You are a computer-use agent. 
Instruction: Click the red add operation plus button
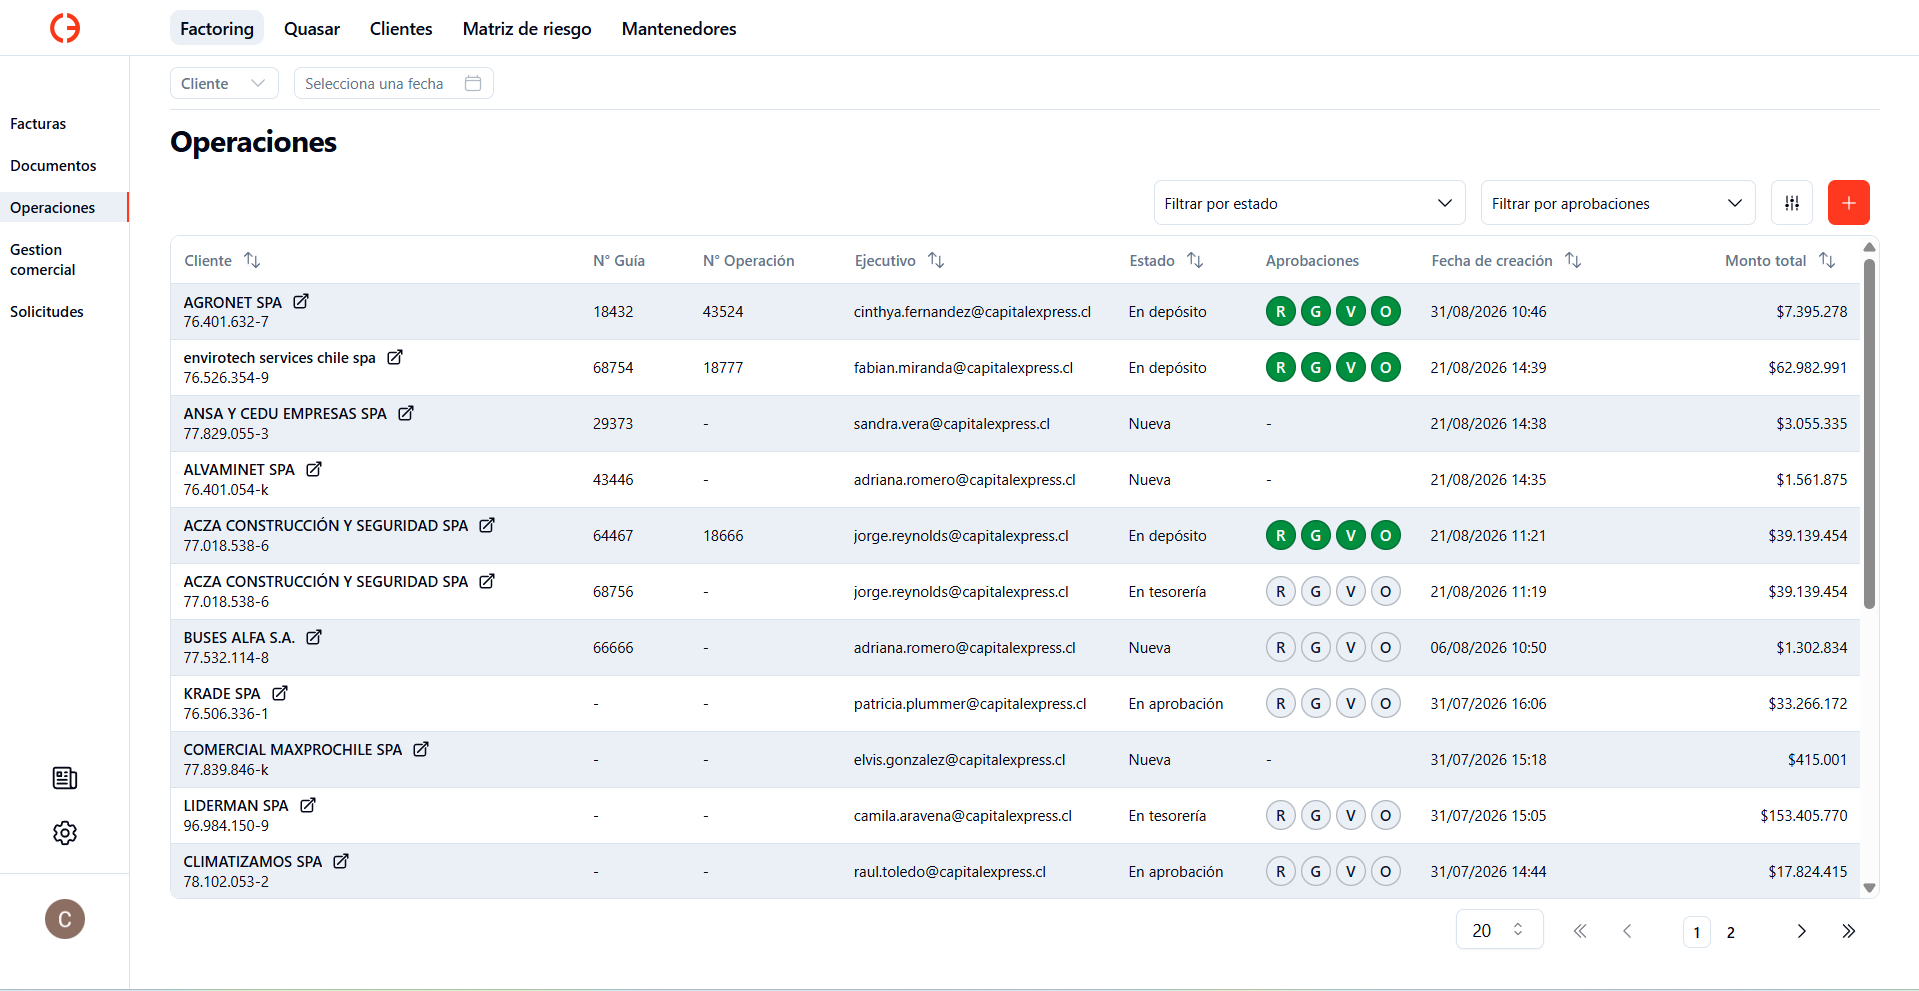(1849, 203)
